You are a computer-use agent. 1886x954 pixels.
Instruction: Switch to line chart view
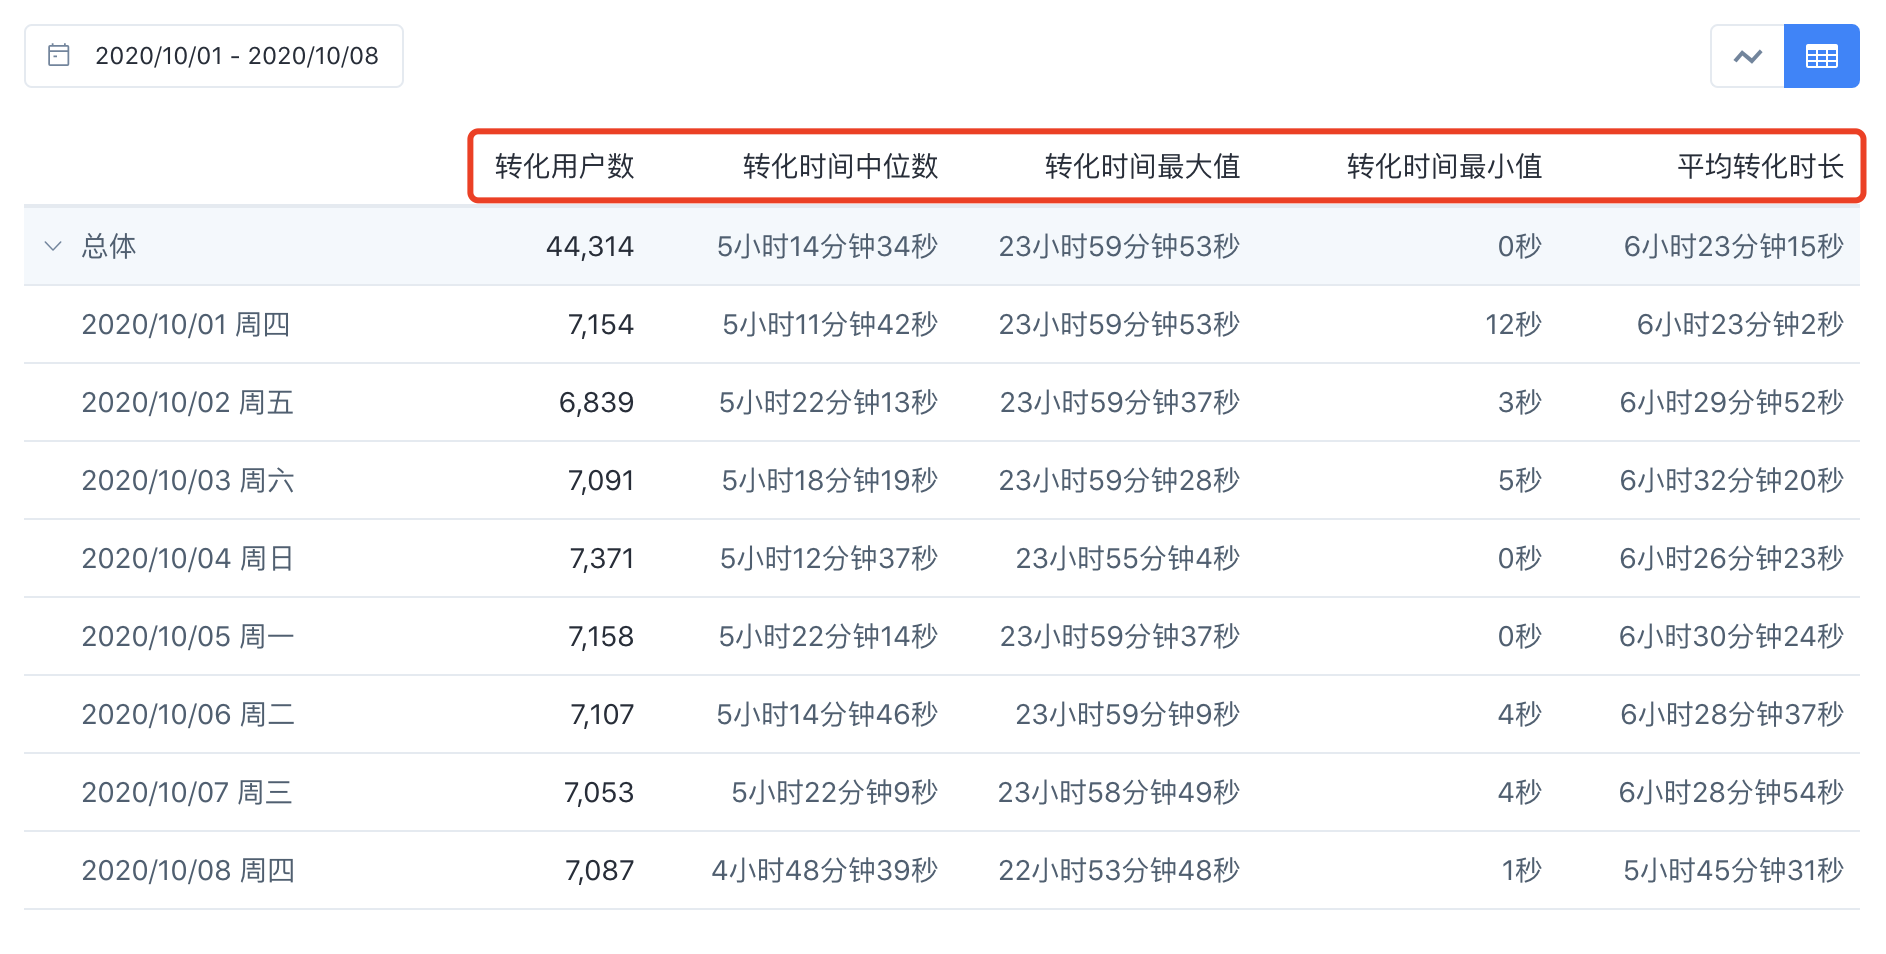1747,56
